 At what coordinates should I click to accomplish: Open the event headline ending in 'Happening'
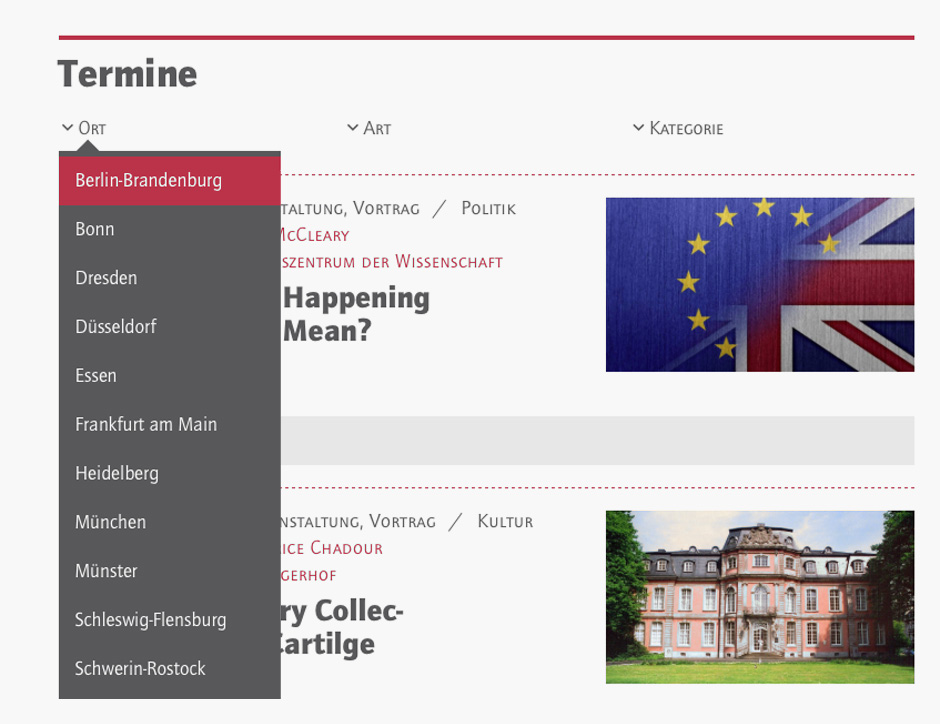coord(356,298)
